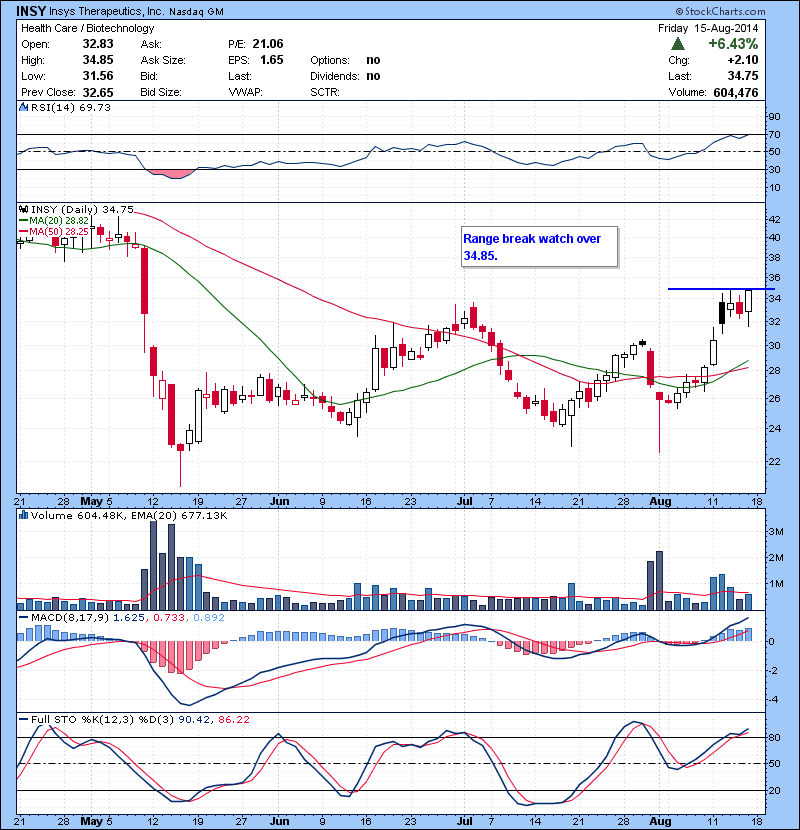Viewport: 800px width, 830px height.
Task: Click the MACD(8,17,9) indicator label
Action: [69, 618]
